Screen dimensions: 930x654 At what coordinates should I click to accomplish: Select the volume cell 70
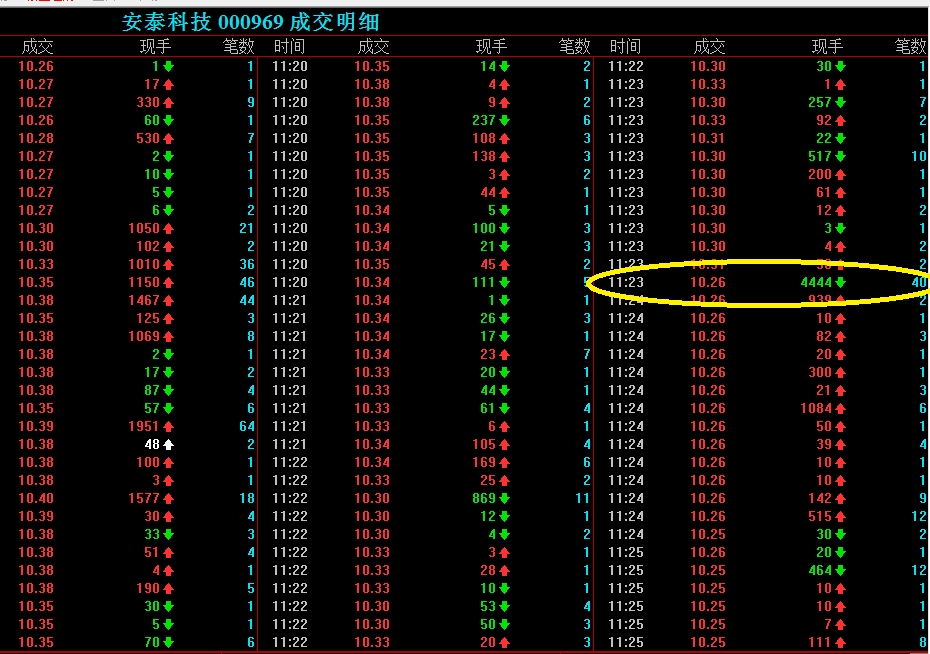click(152, 642)
